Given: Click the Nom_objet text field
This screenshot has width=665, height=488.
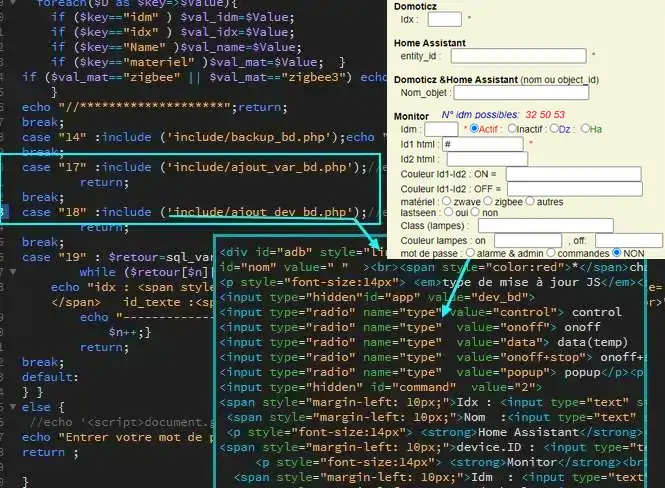Looking at the screenshot, I should 521,92.
